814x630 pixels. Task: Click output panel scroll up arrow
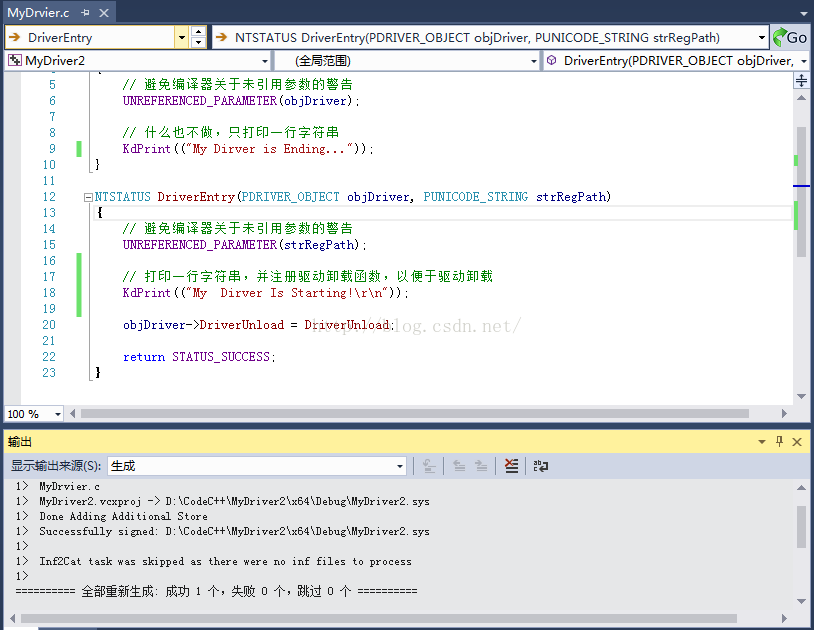[x=801, y=488]
